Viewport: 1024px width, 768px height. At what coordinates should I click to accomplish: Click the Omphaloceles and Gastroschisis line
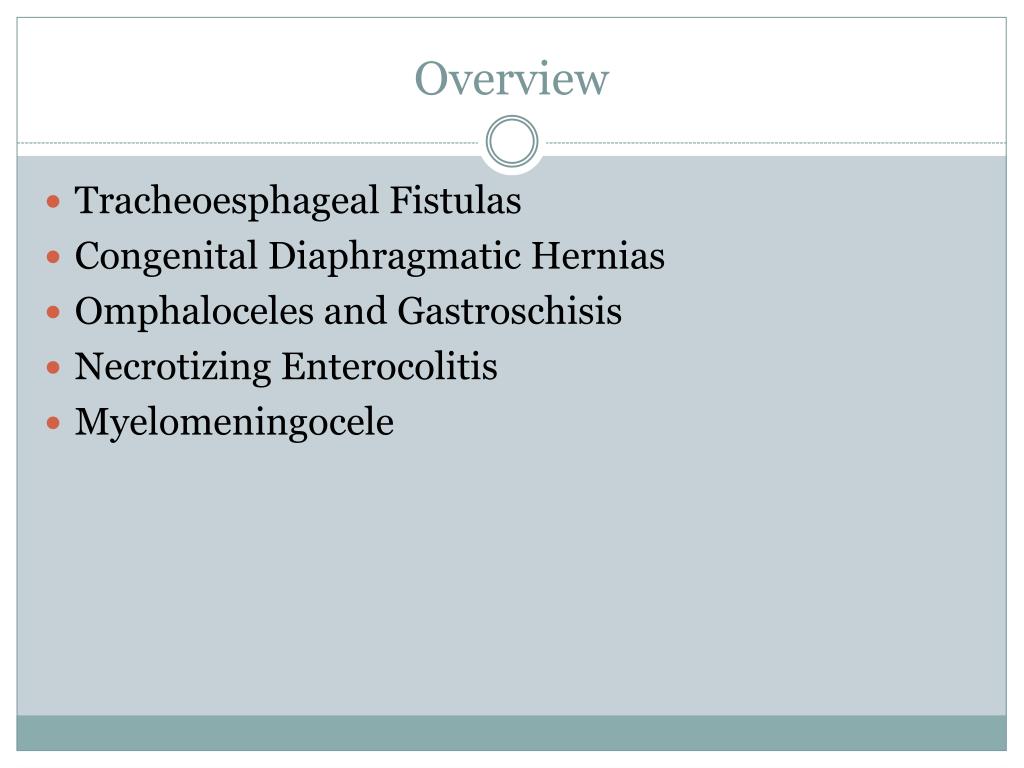tap(348, 312)
